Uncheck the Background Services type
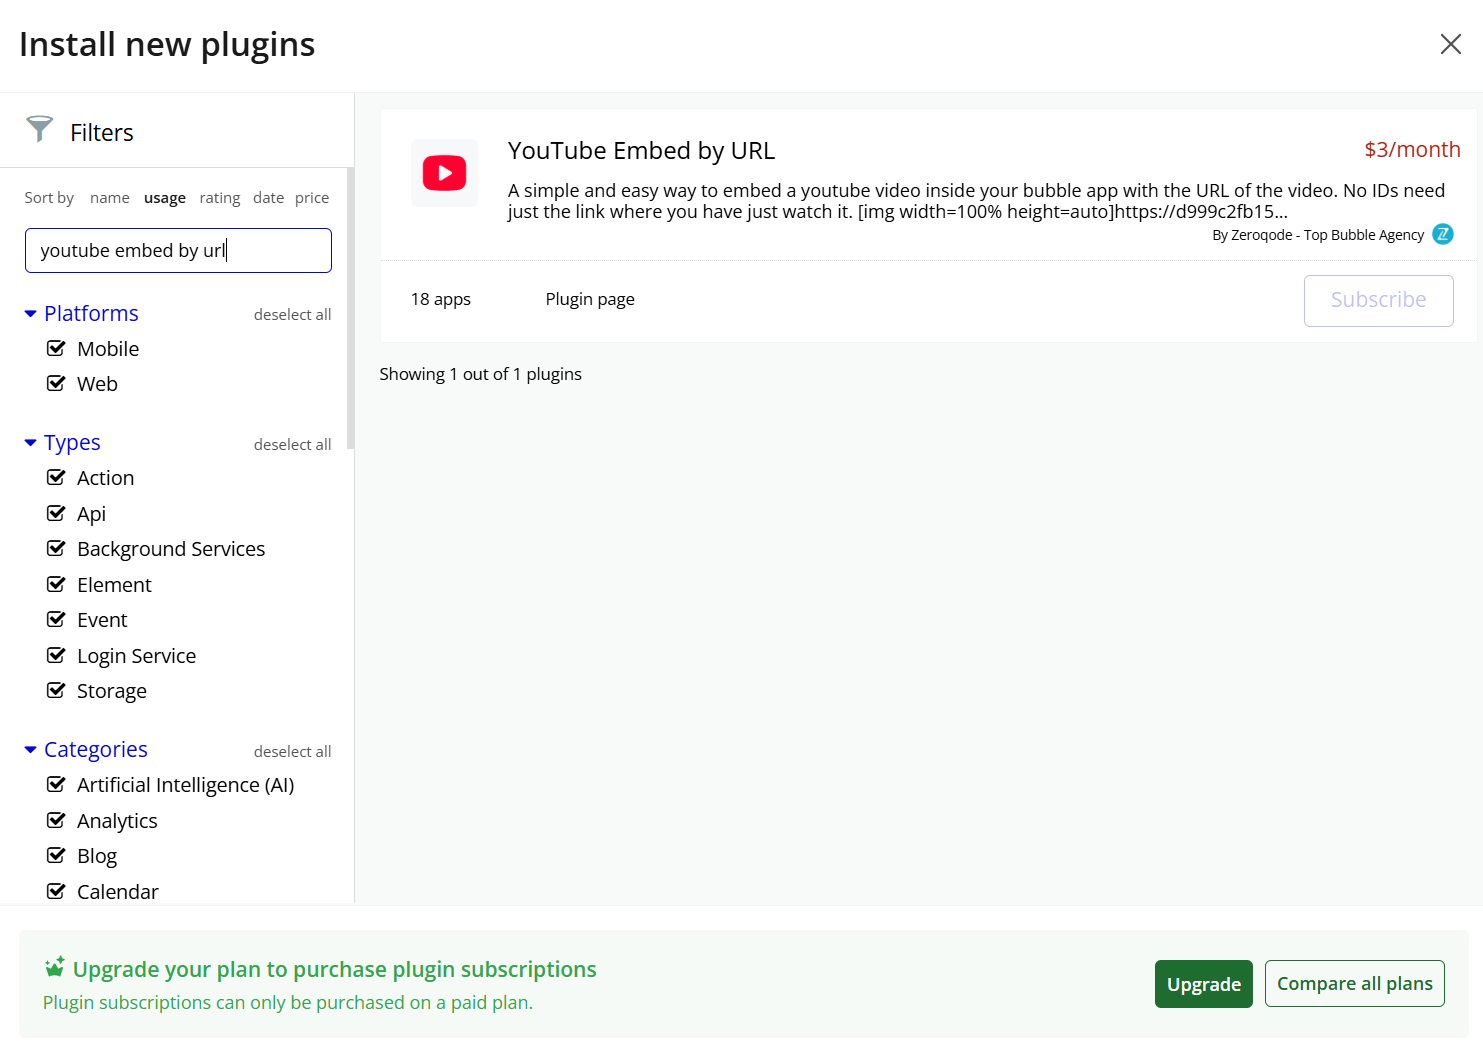 [x=57, y=549]
